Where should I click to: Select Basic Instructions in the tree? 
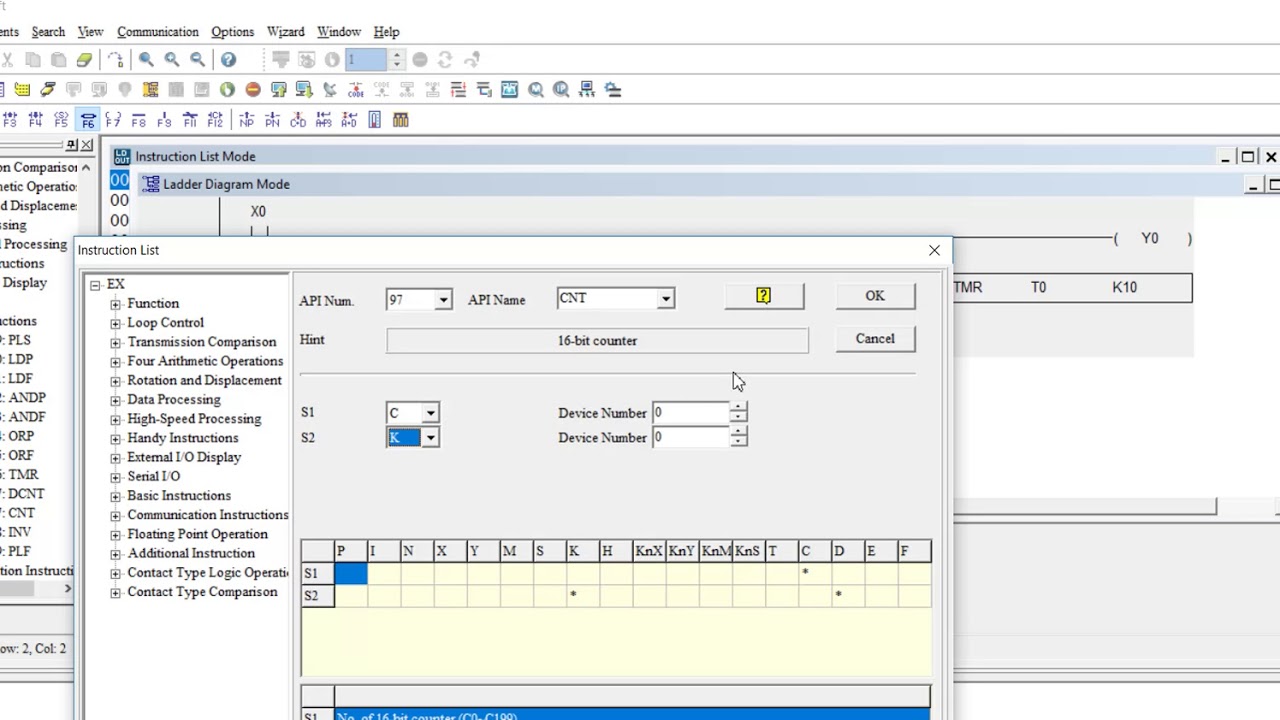[x=179, y=496]
